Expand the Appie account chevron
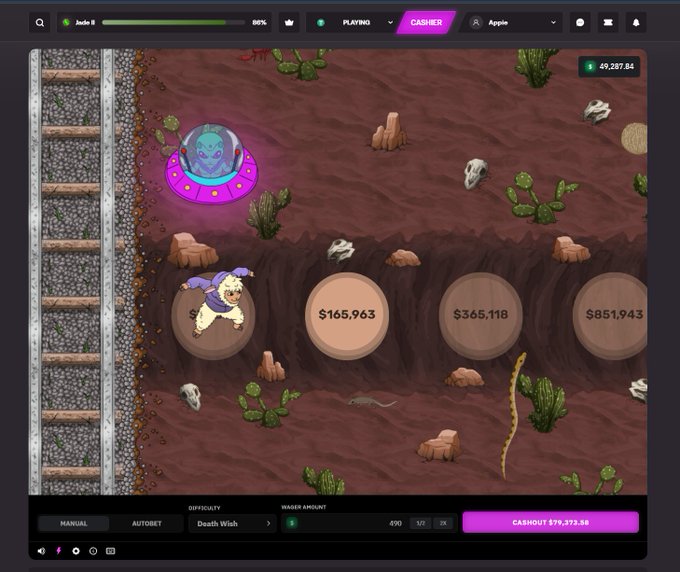Image resolution: width=680 pixels, height=572 pixels. click(553, 23)
